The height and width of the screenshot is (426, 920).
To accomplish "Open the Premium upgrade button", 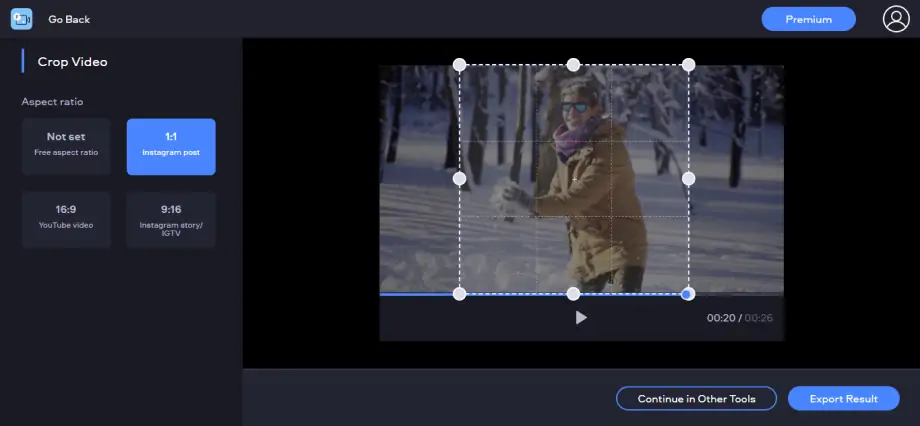I will pyautogui.click(x=809, y=19).
